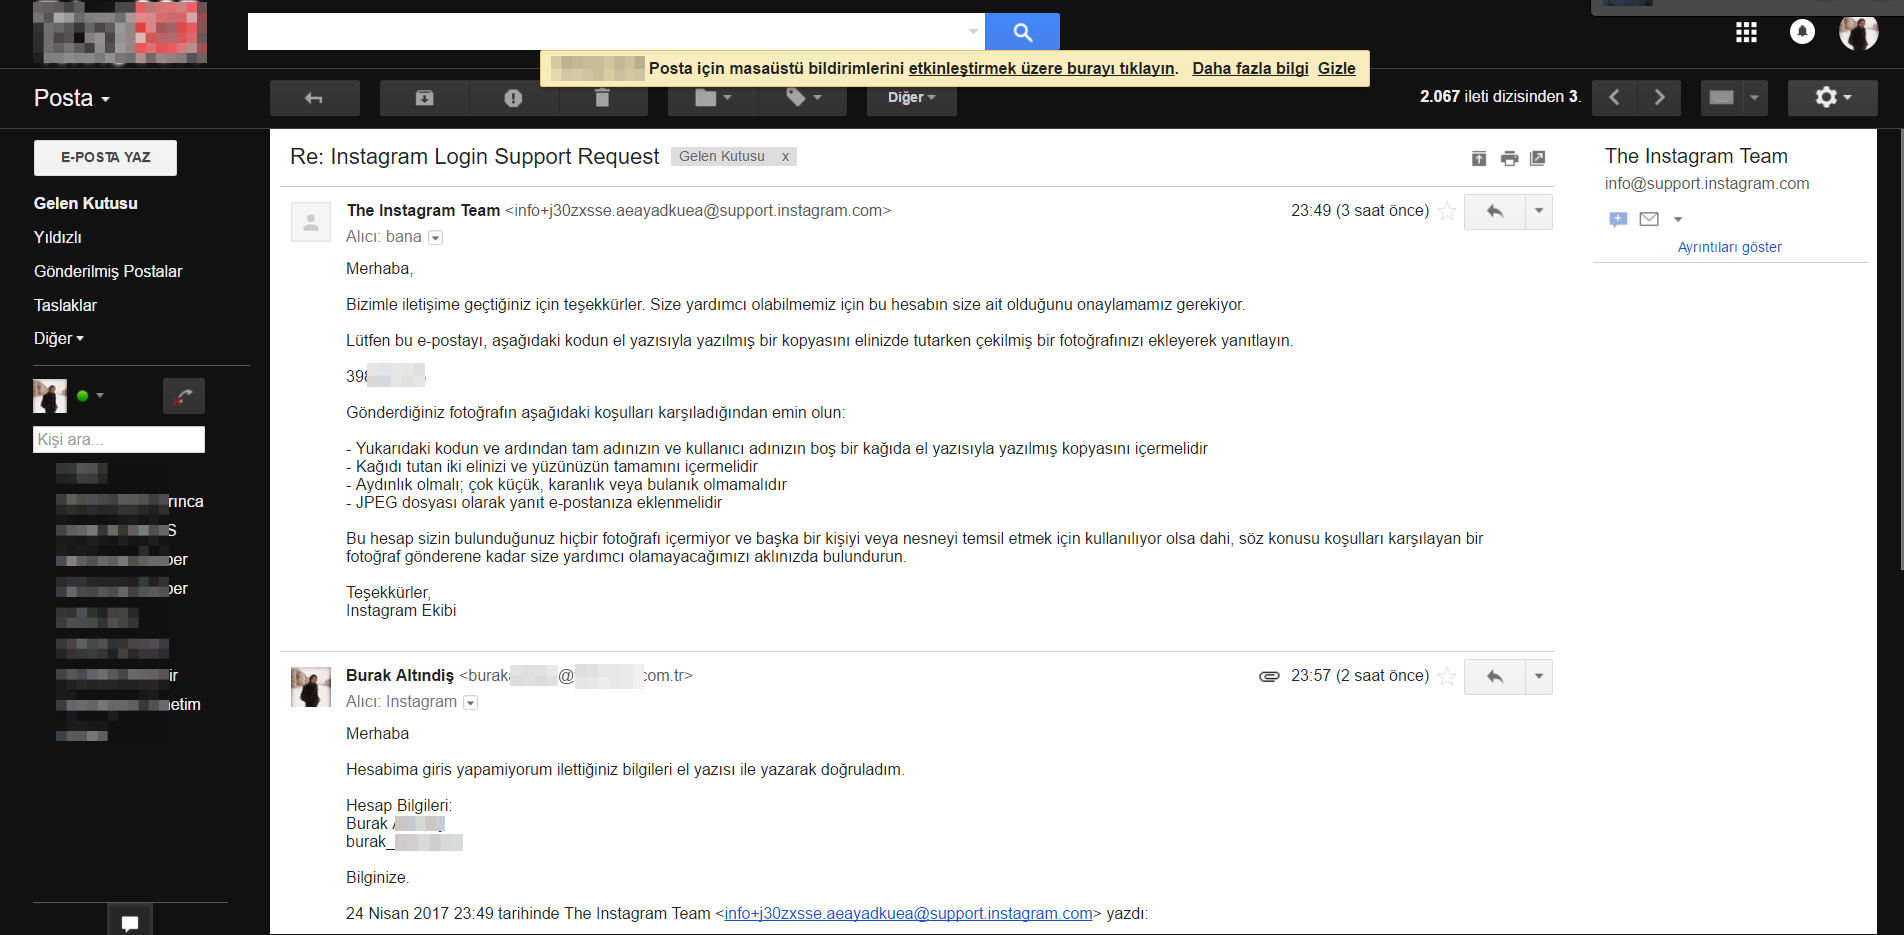Click Gizle to hide notification

[1337, 68]
